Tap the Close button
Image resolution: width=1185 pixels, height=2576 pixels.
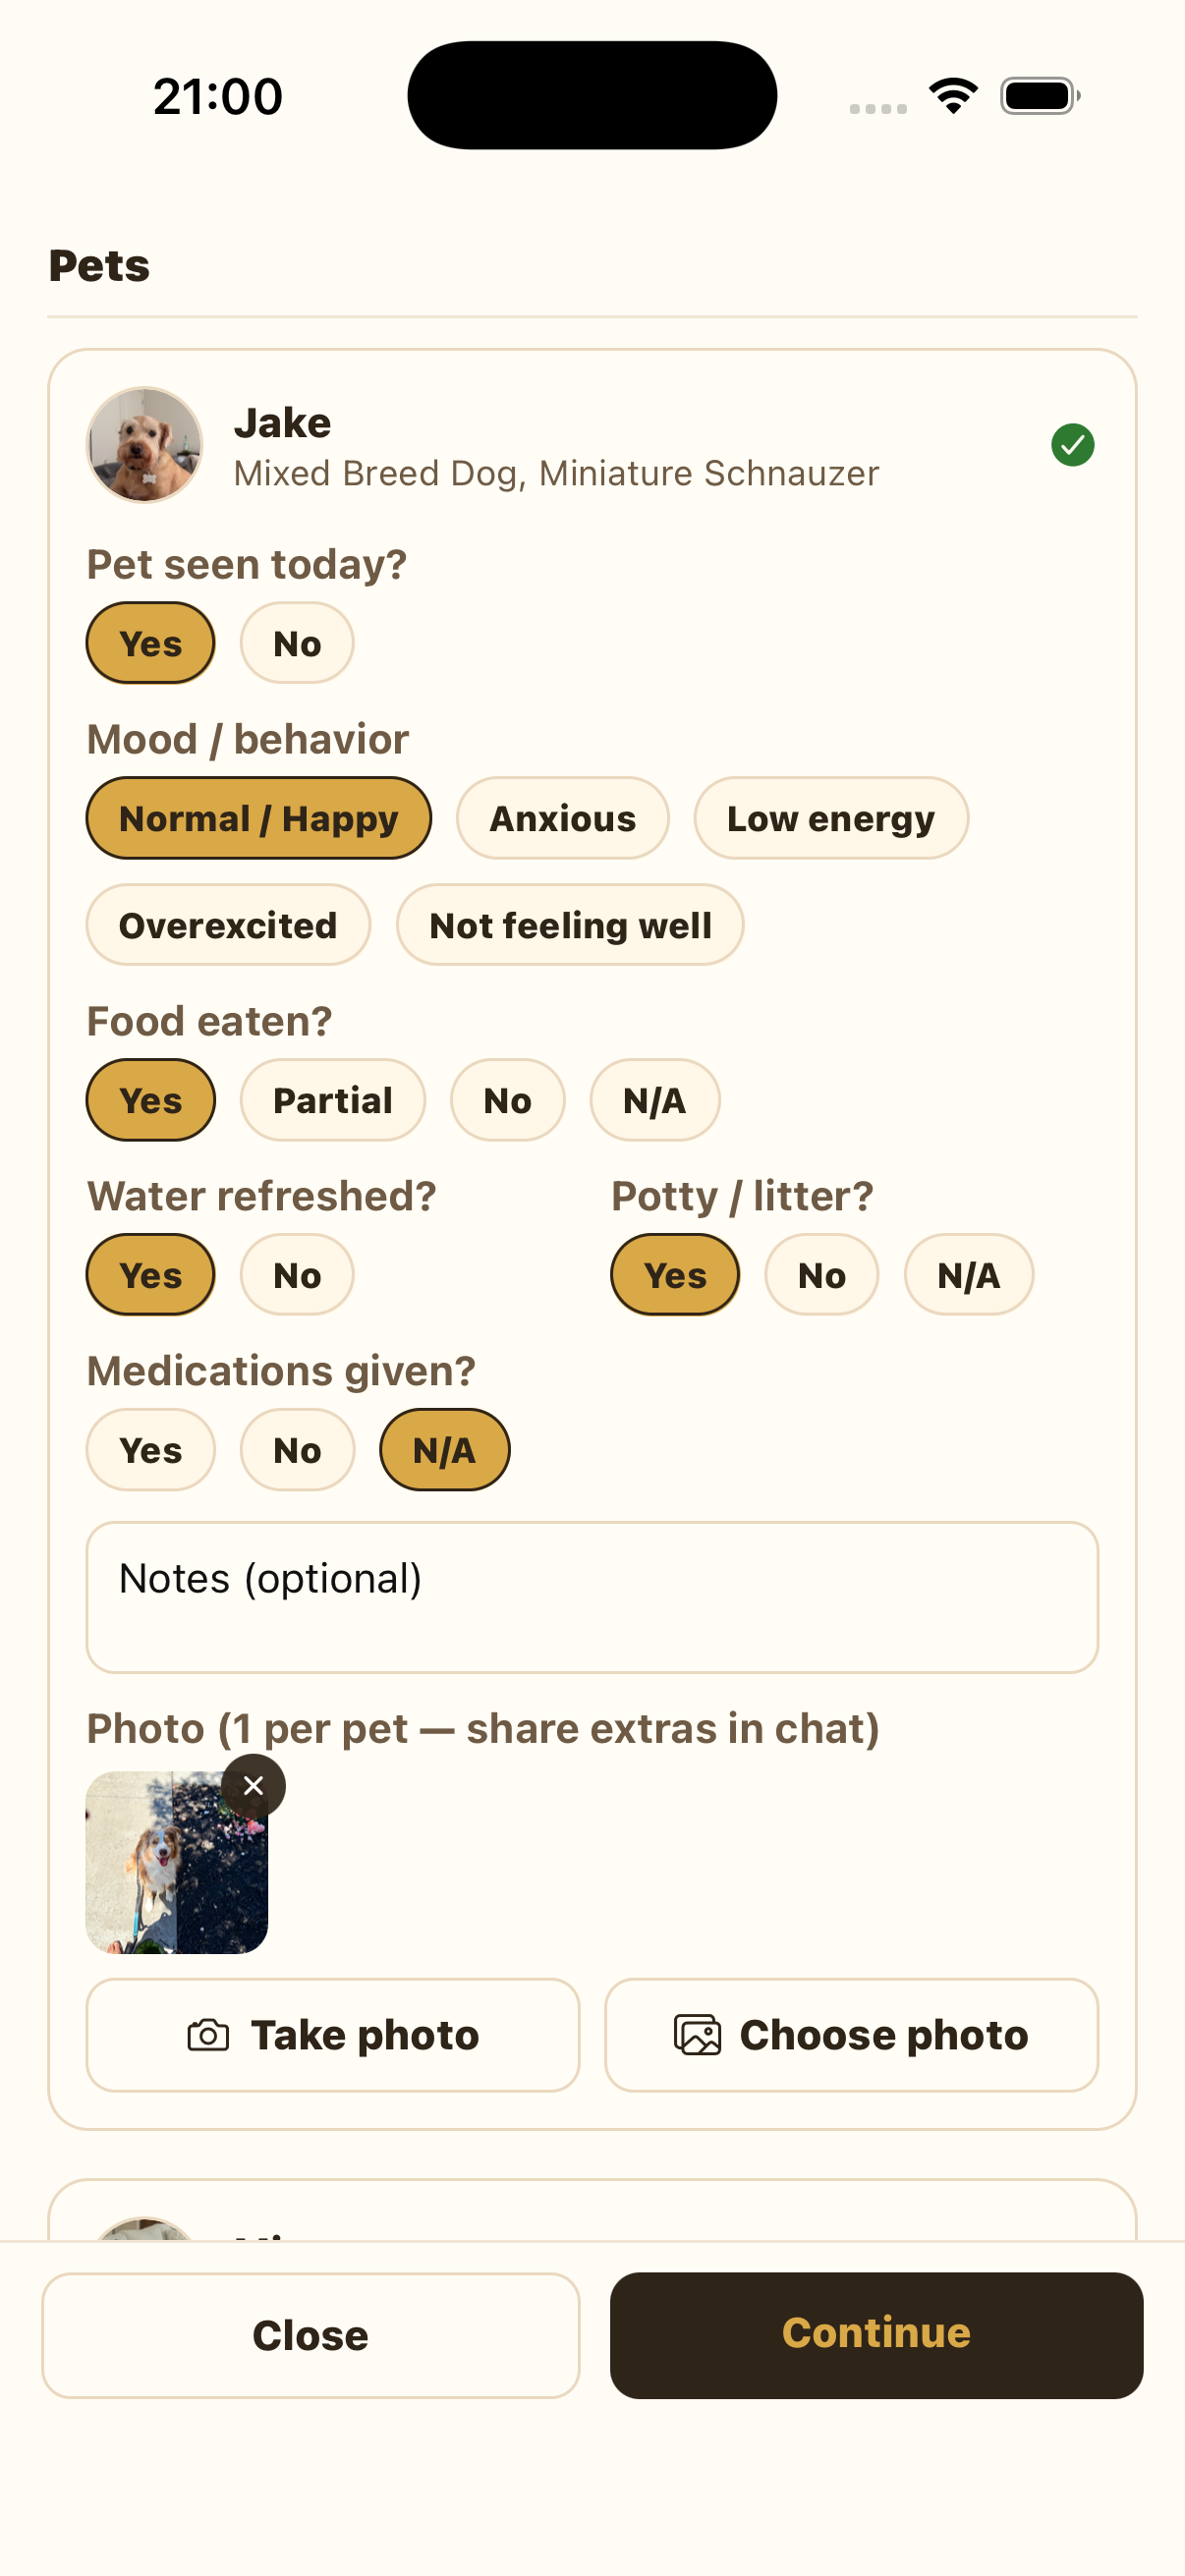pyautogui.click(x=310, y=2335)
